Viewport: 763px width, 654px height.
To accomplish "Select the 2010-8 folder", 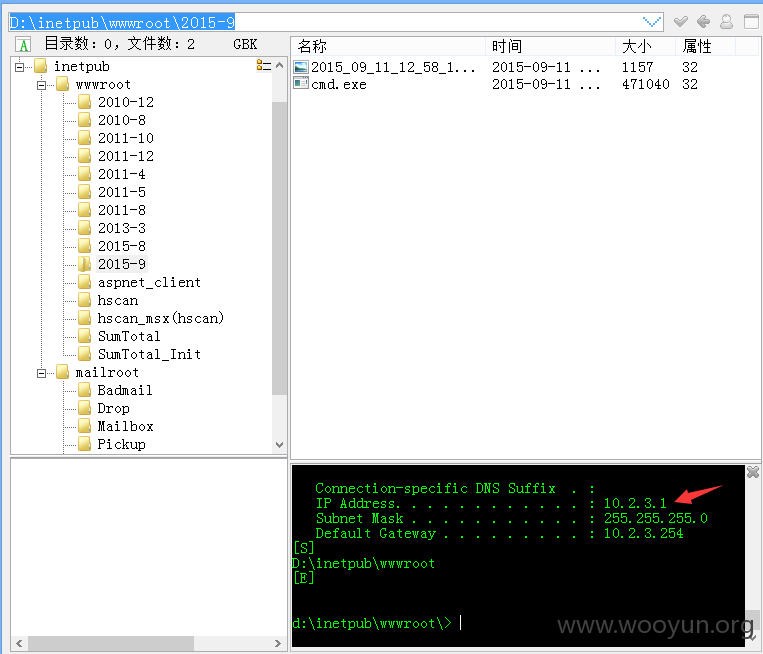I will [x=122, y=120].
